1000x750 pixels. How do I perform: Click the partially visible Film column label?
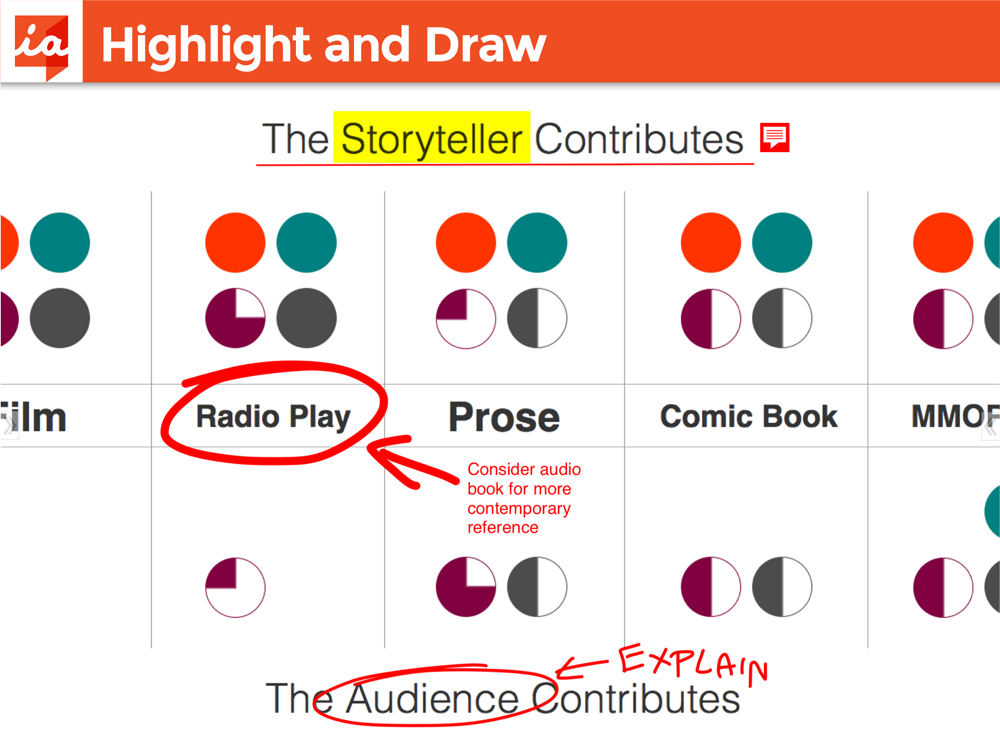point(33,418)
